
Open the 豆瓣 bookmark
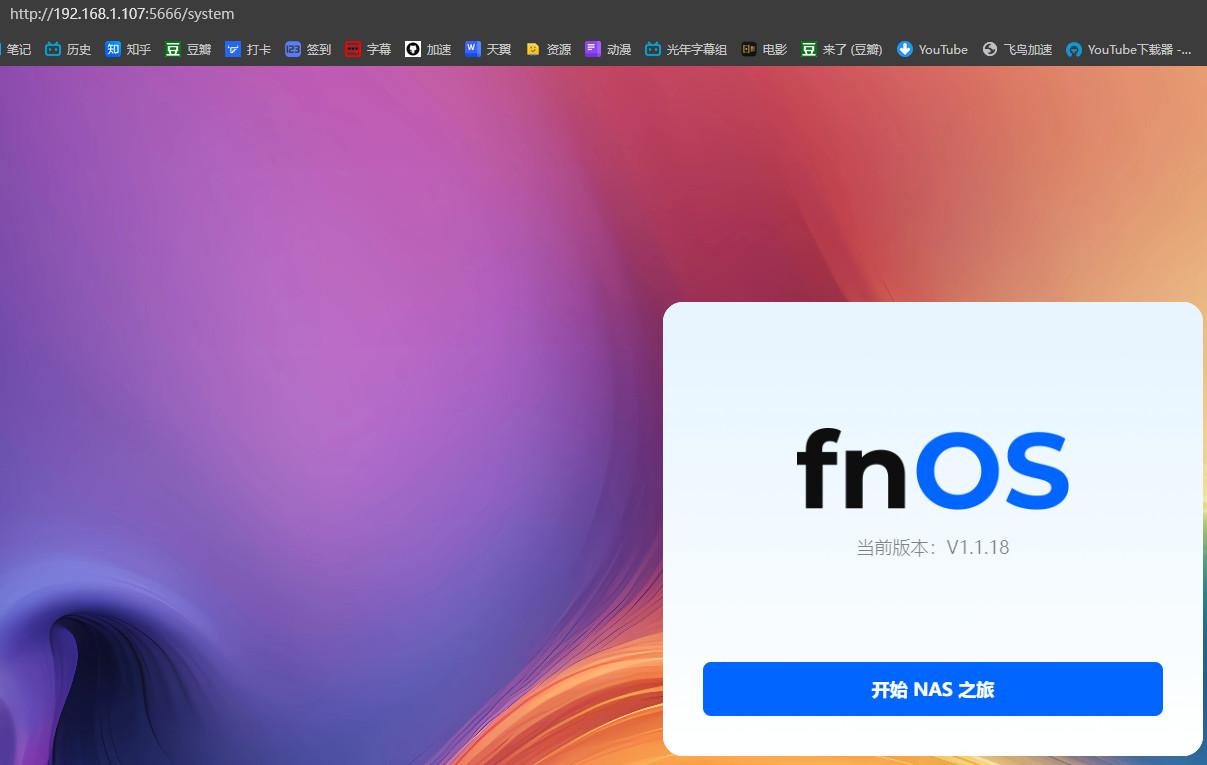188,49
